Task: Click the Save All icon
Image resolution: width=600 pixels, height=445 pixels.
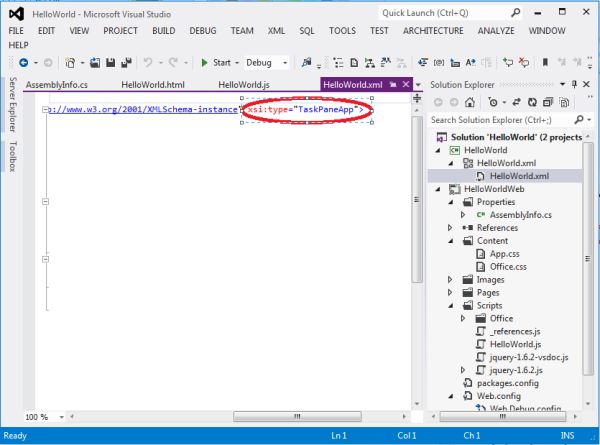Action: [126, 62]
